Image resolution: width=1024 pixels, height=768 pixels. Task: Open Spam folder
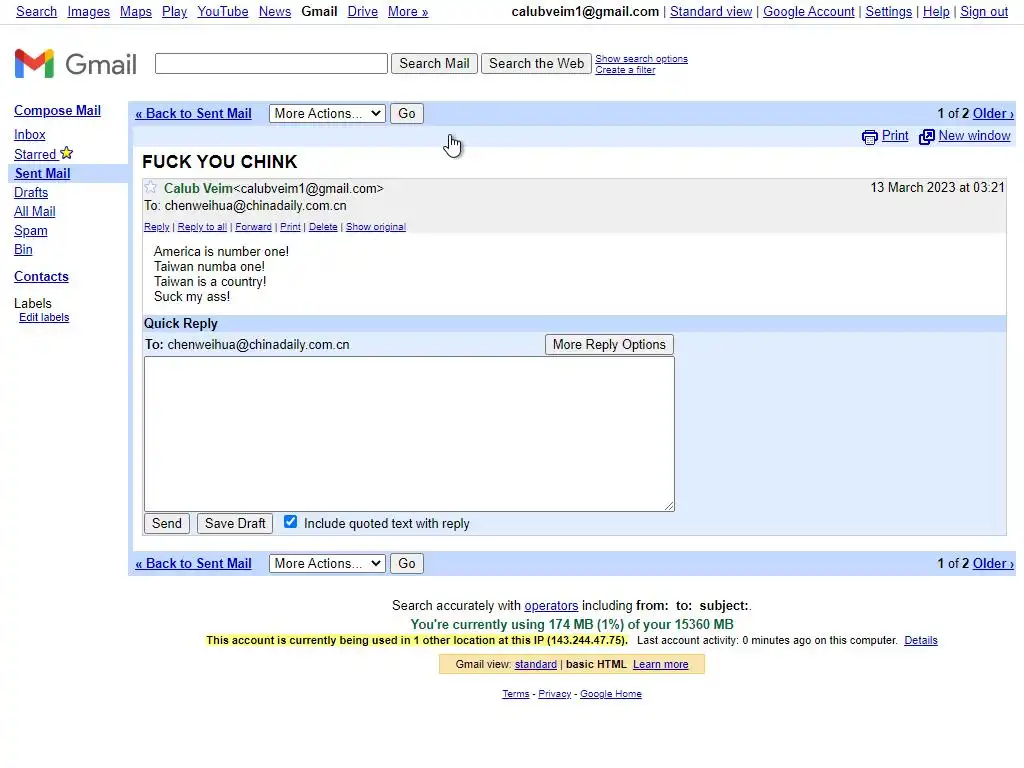(x=31, y=231)
